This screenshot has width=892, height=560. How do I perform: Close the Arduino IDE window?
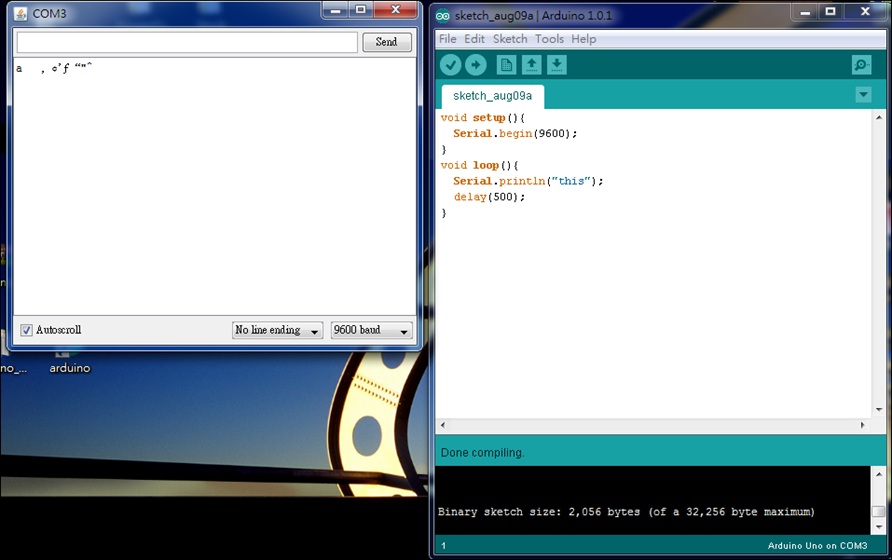point(865,12)
